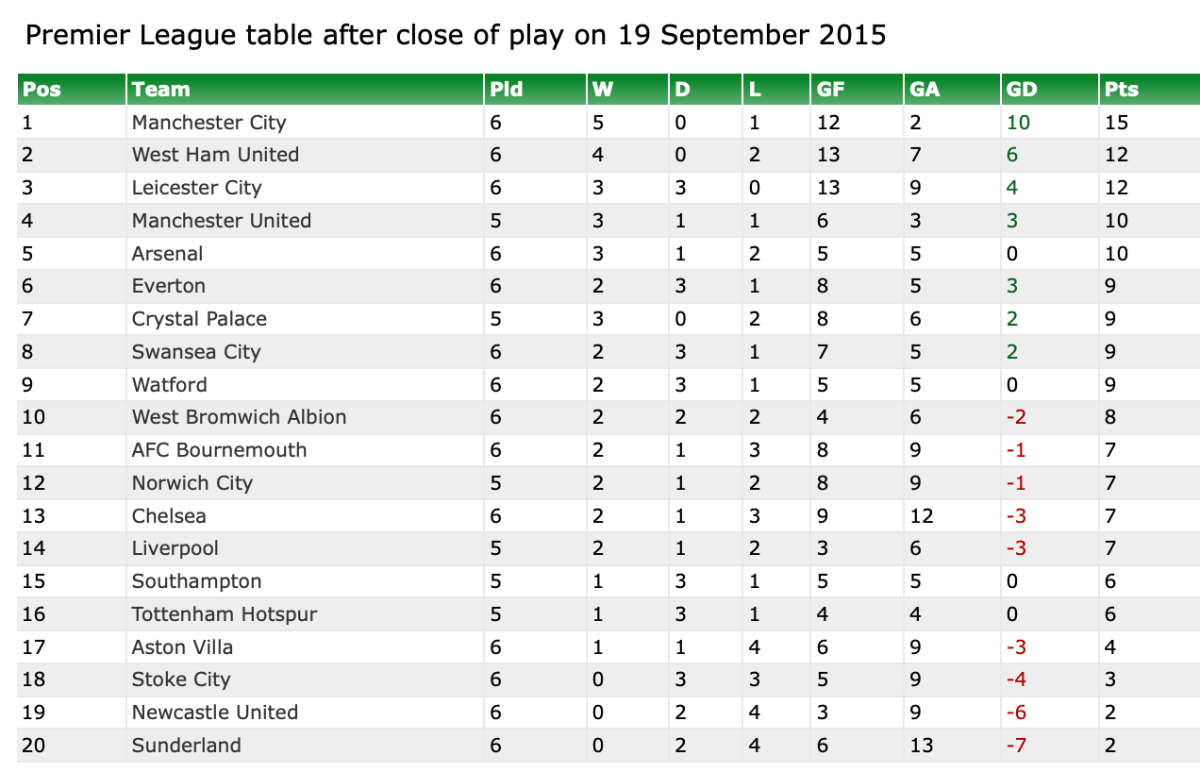Click Manchester City's goal difference of 10
The width and height of the screenshot is (1200, 772).
1018,122
